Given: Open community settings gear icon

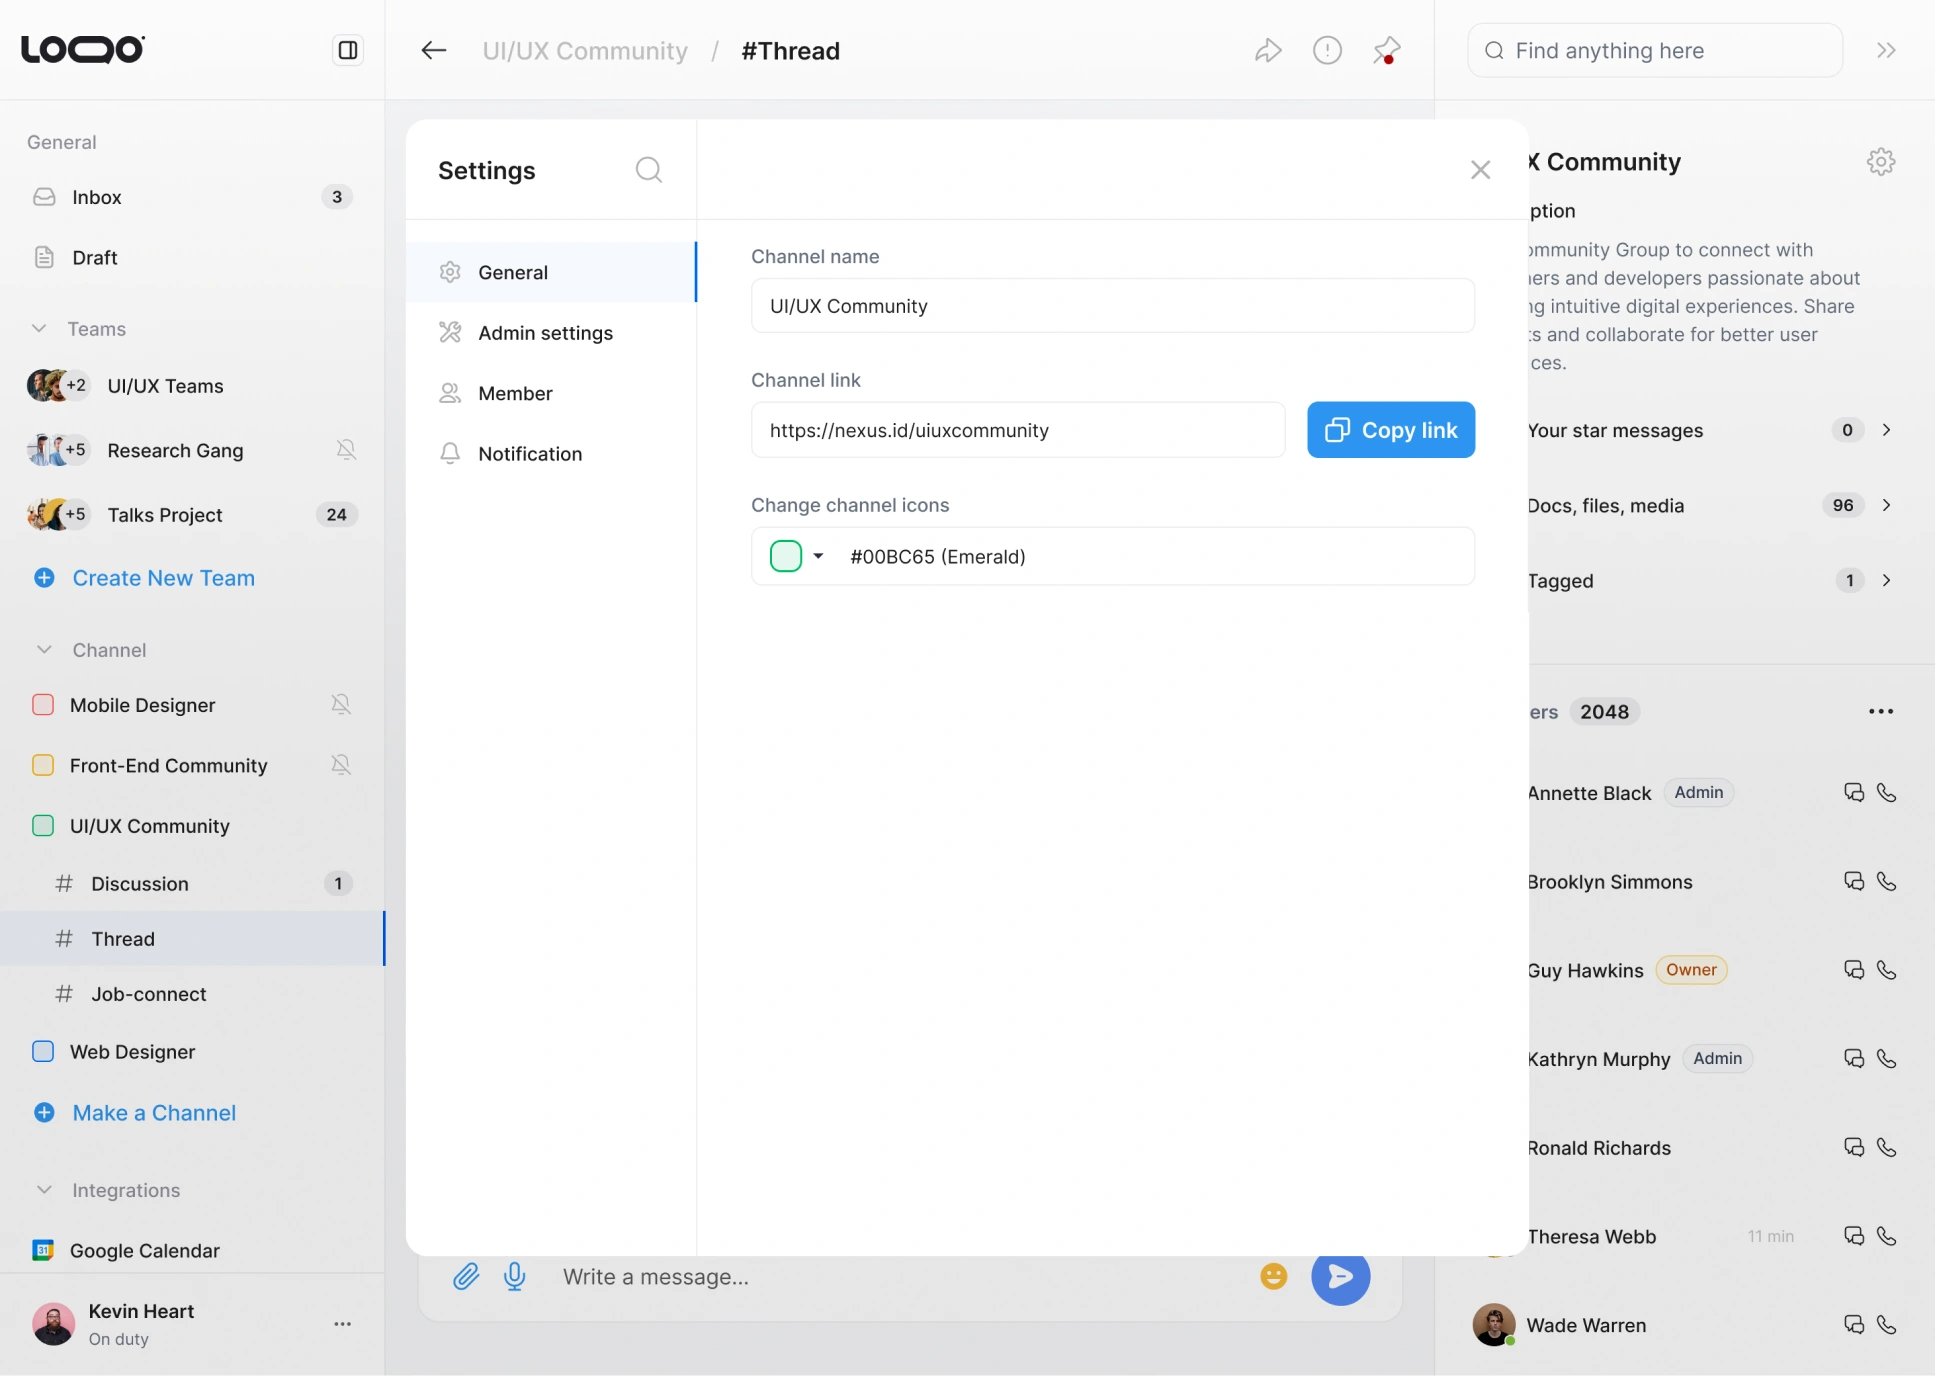Looking at the screenshot, I should point(1880,162).
